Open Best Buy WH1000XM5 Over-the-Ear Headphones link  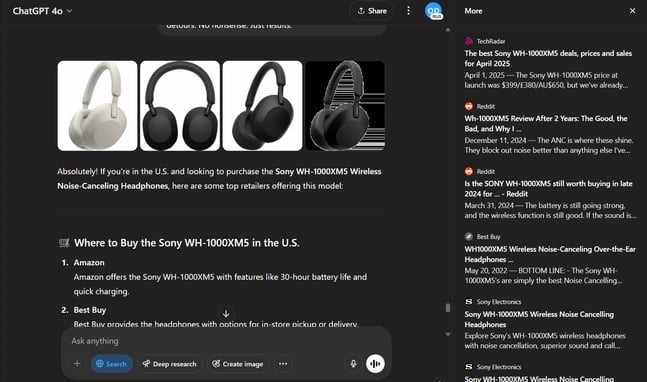point(550,254)
